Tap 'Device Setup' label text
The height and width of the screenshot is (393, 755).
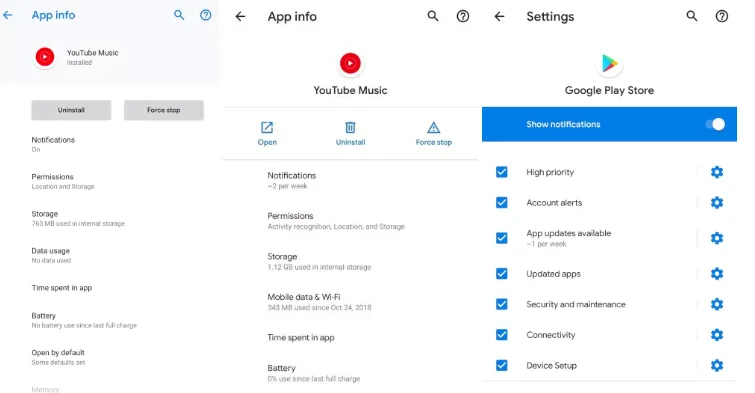click(551, 366)
